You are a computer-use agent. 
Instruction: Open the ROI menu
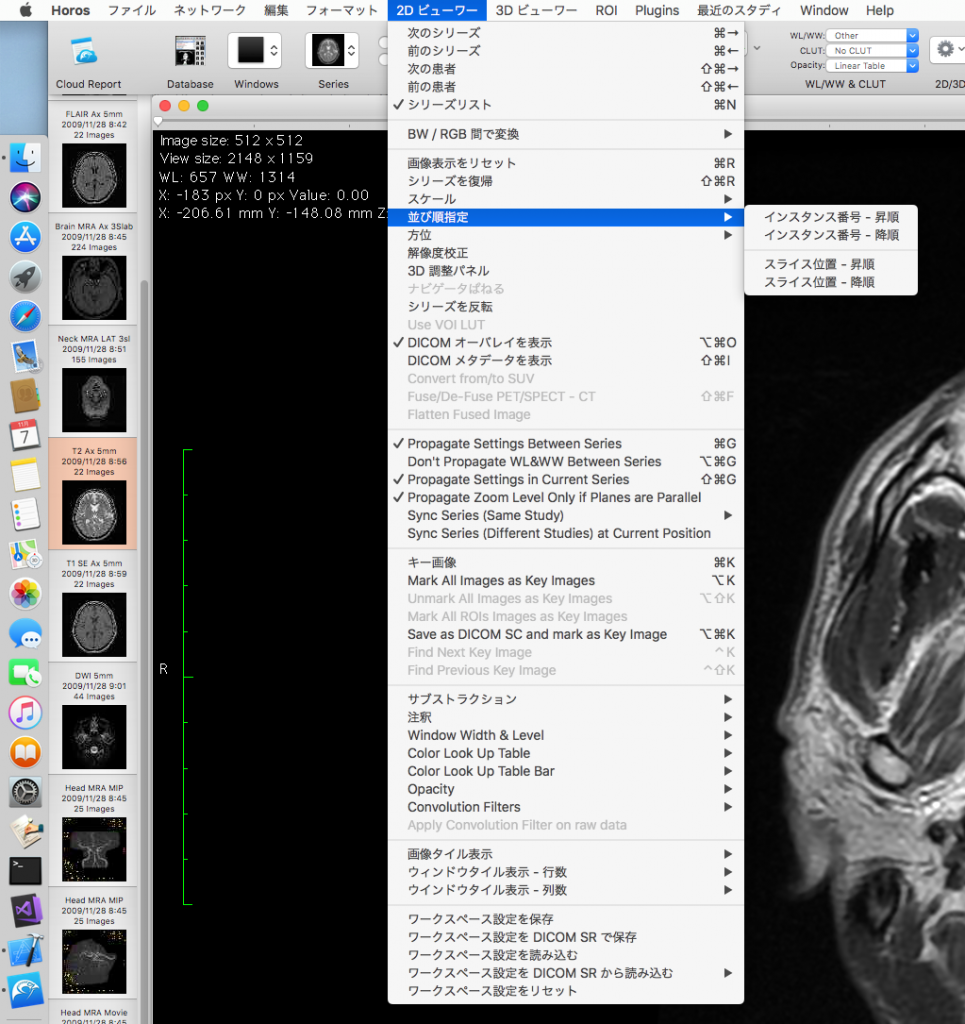(x=606, y=10)
